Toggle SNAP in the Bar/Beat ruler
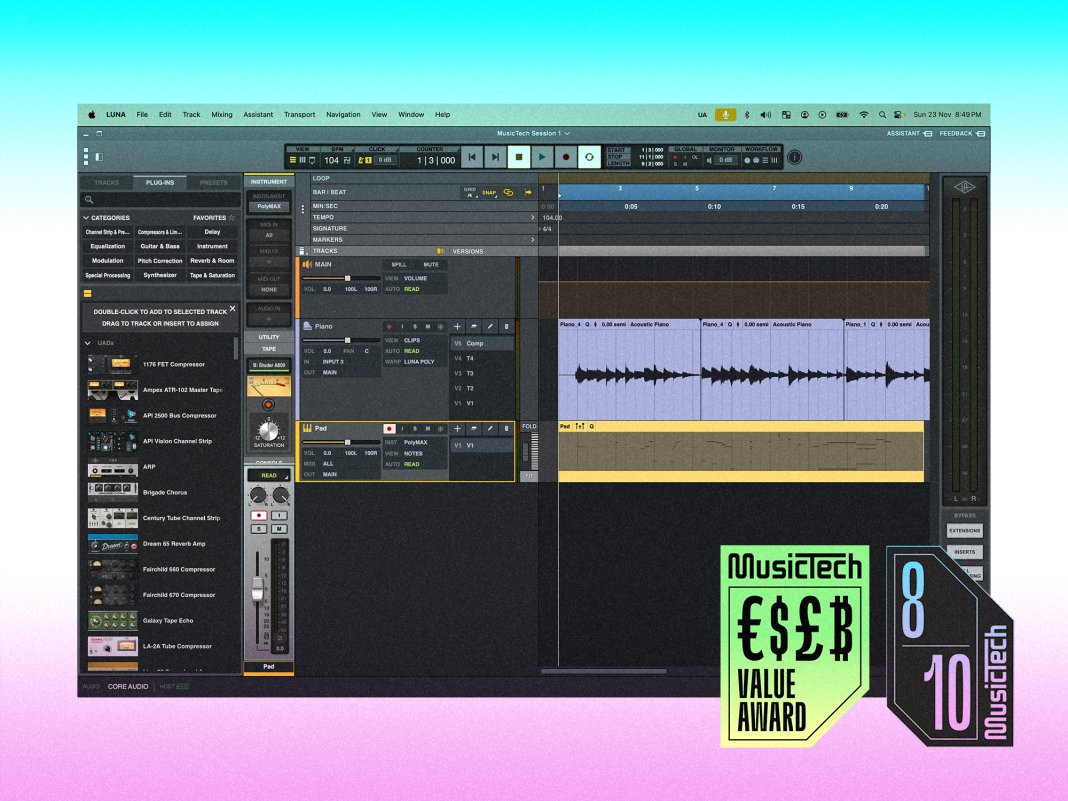The image size is (1068, 801). click(488, 192)
